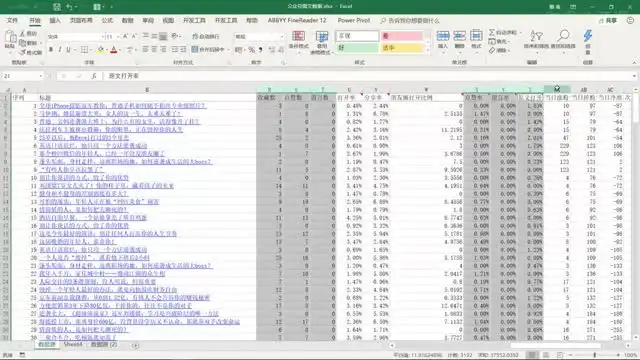The width and height of the screenshot is (640, 360).
Task: Increase the font size
Action: (x=126, y=36)
